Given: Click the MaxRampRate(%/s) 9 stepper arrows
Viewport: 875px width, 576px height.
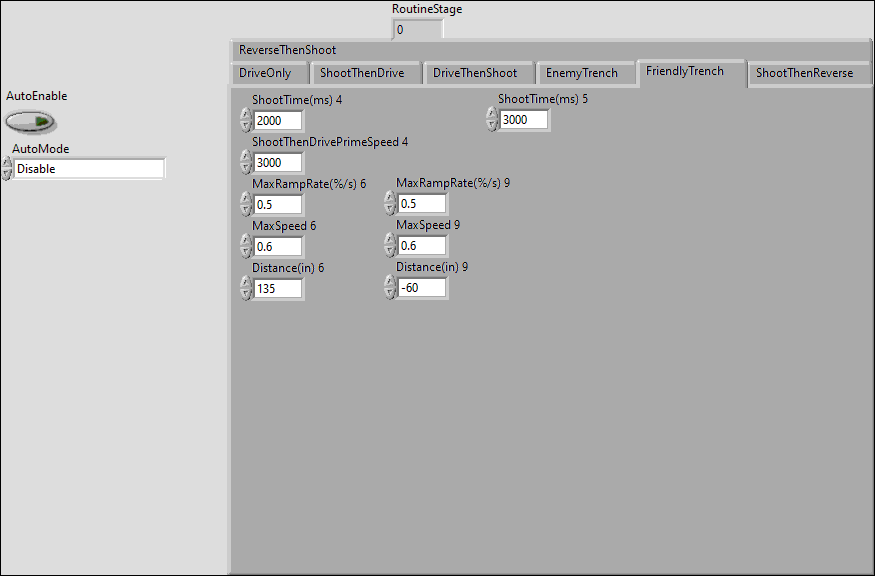Looking at the screenshot, I should click(390, 204).
